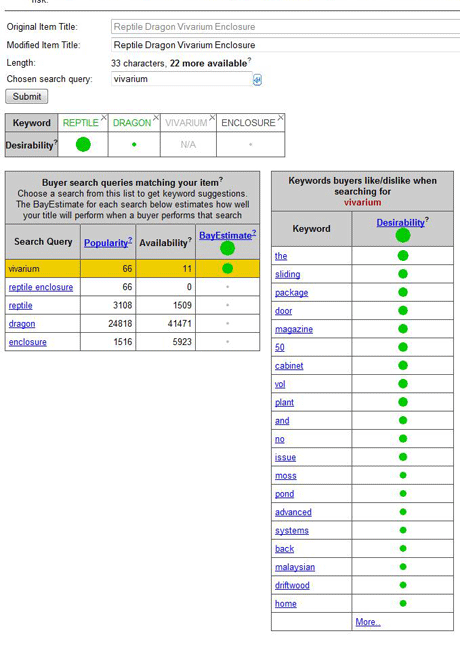Click the More... link below keyword list
The height and width of the screenshot is (646, 460).
(x=368, y=622)
